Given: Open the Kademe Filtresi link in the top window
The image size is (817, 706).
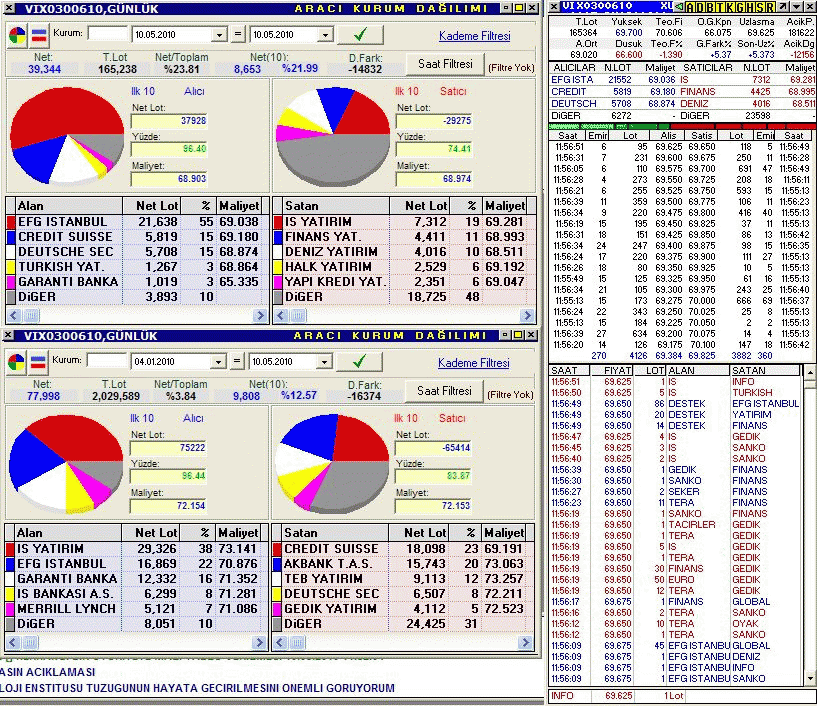Looking at the screenshot, I should (x=475, y=36).
